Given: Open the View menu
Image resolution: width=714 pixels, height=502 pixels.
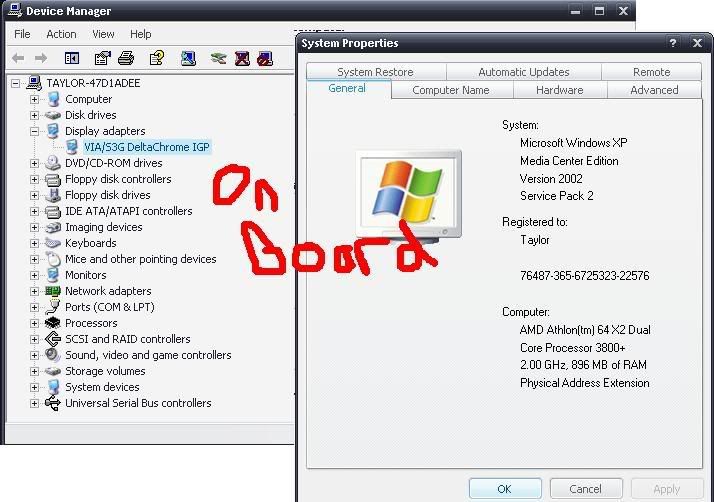Looking at the screenshot, I should point(103,34).
